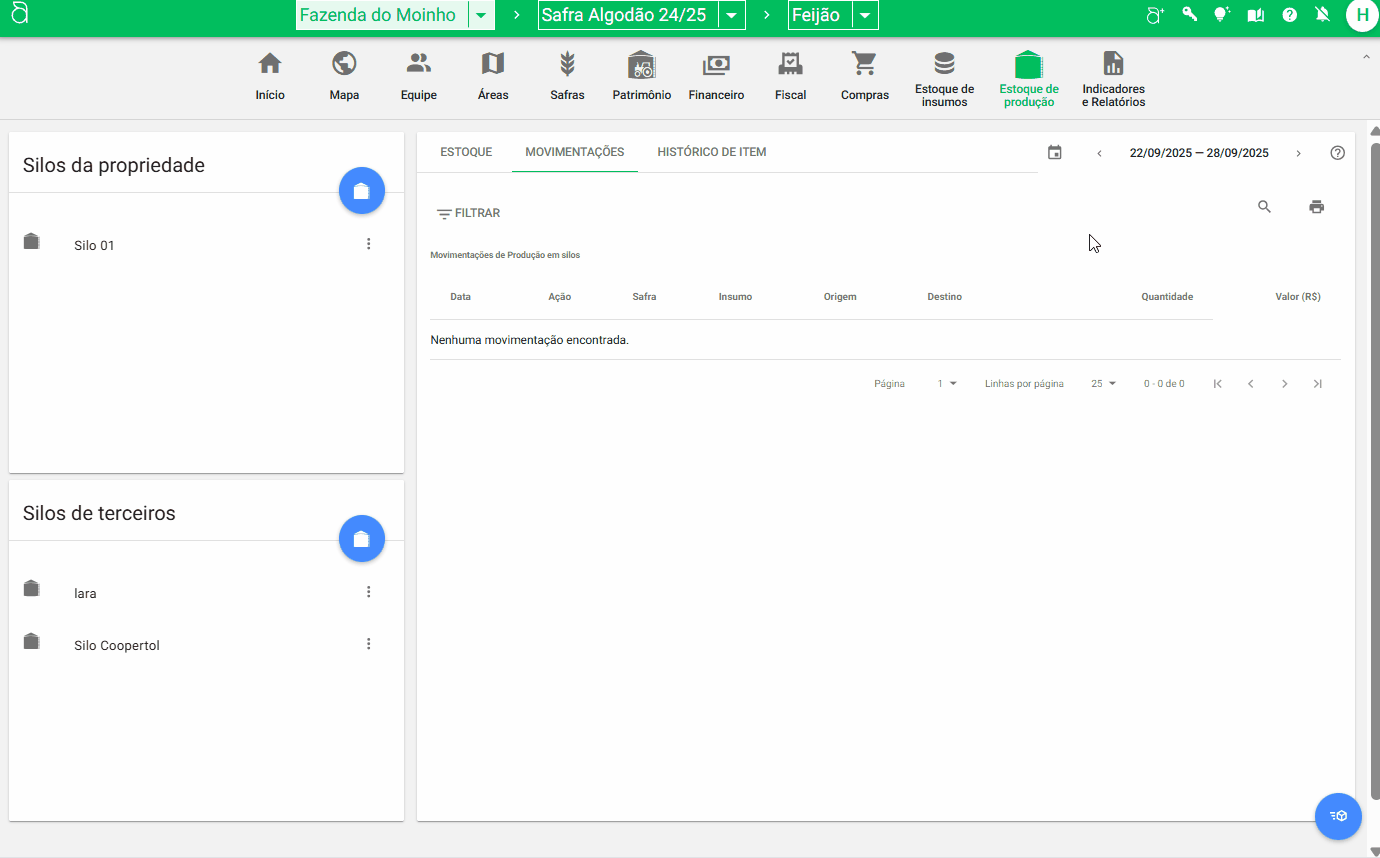Open the rows per page dropdown
1380x858 pixels.
pos(1103,384)
